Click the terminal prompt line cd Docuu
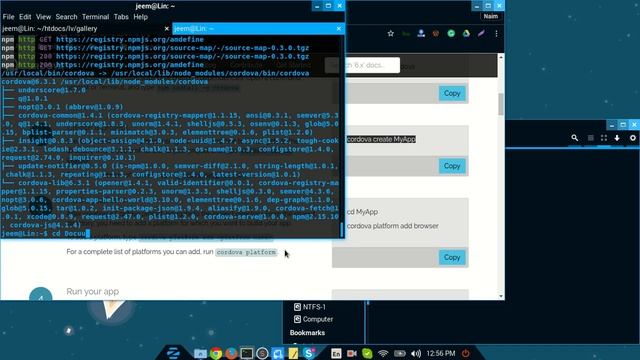The height and width of the screenshot is (360, 640). [45, 233]
